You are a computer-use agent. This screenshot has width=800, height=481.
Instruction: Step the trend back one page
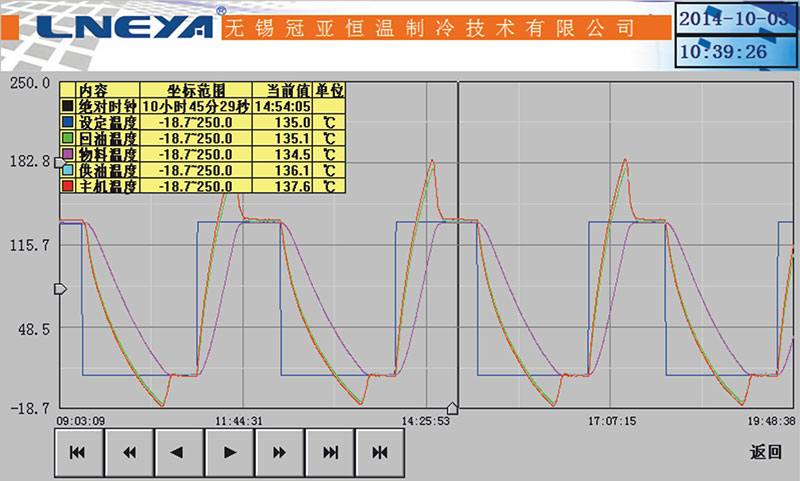click(179, 452)
